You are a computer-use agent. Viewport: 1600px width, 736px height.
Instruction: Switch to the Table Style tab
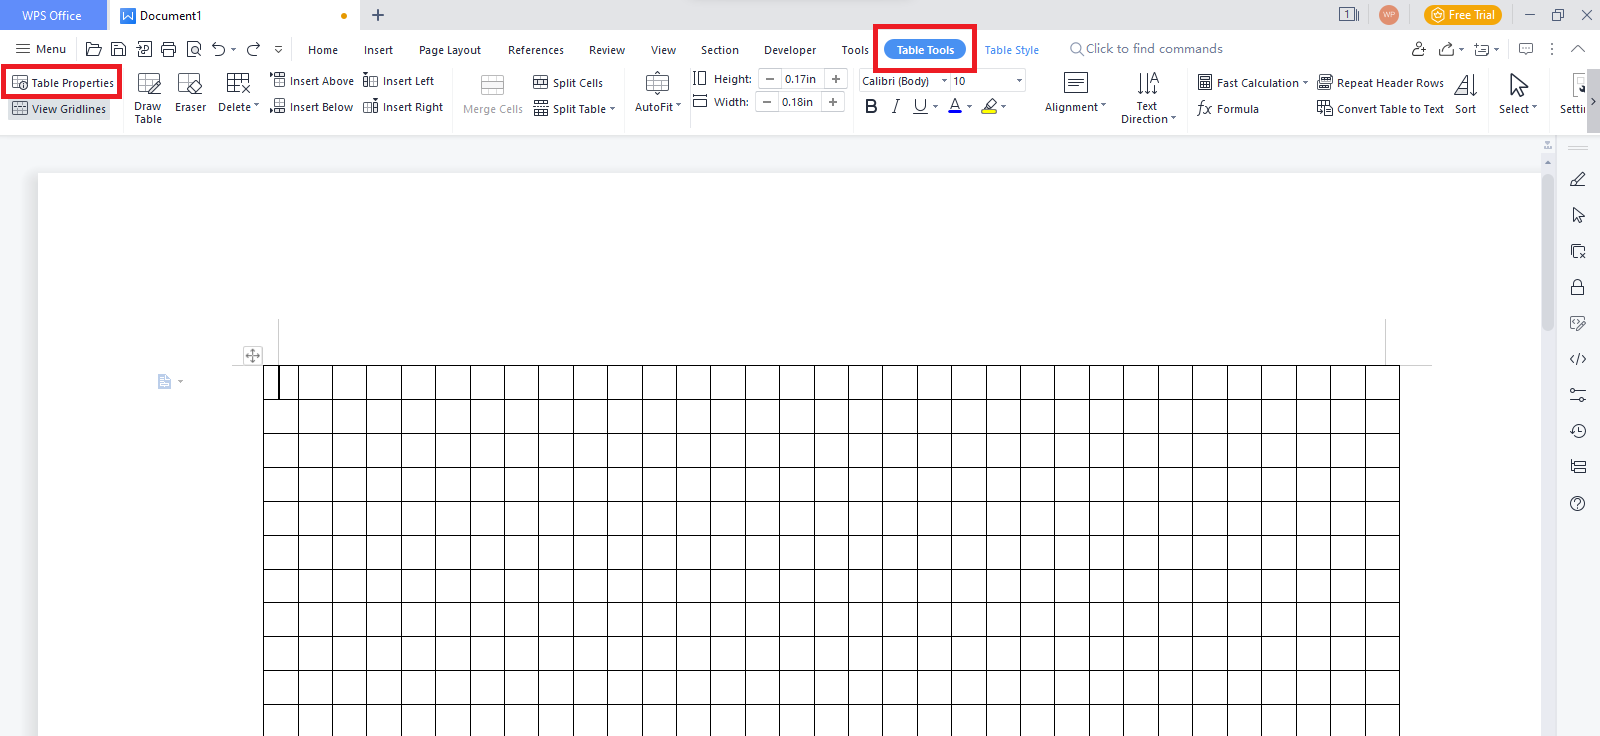(x=1011, y=50)
